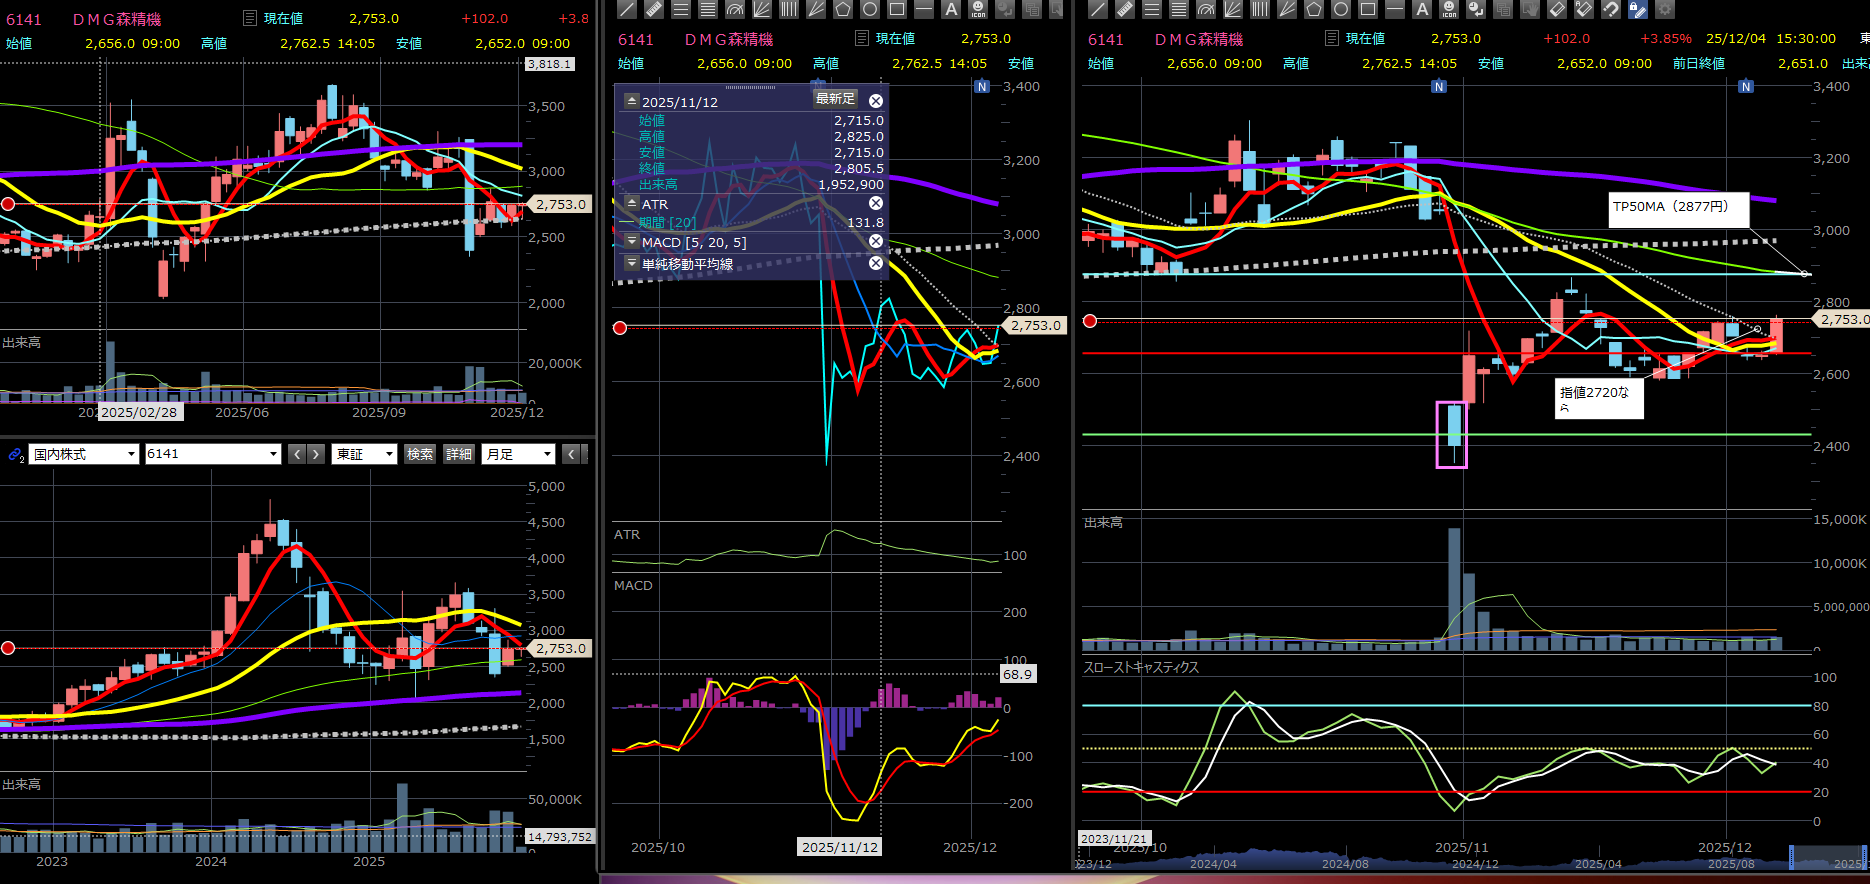Click the gear settings icon in right toolbar

click(x=1664, y=9)
